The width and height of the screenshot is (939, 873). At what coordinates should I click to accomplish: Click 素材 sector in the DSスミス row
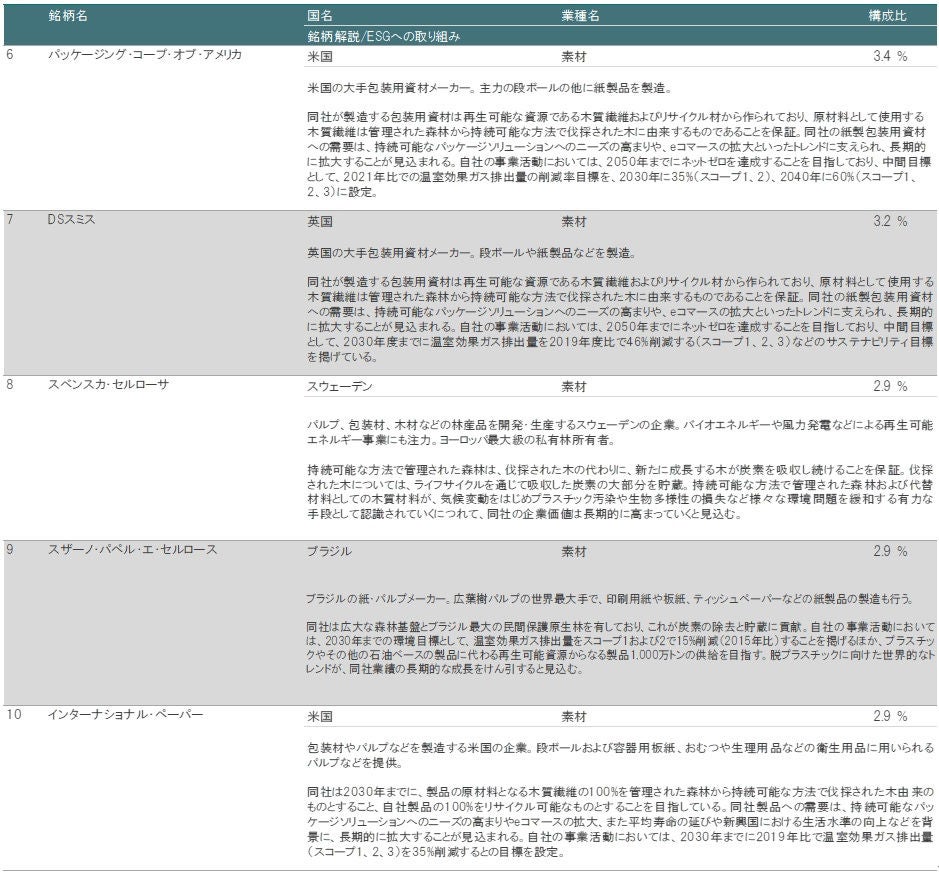574,221
